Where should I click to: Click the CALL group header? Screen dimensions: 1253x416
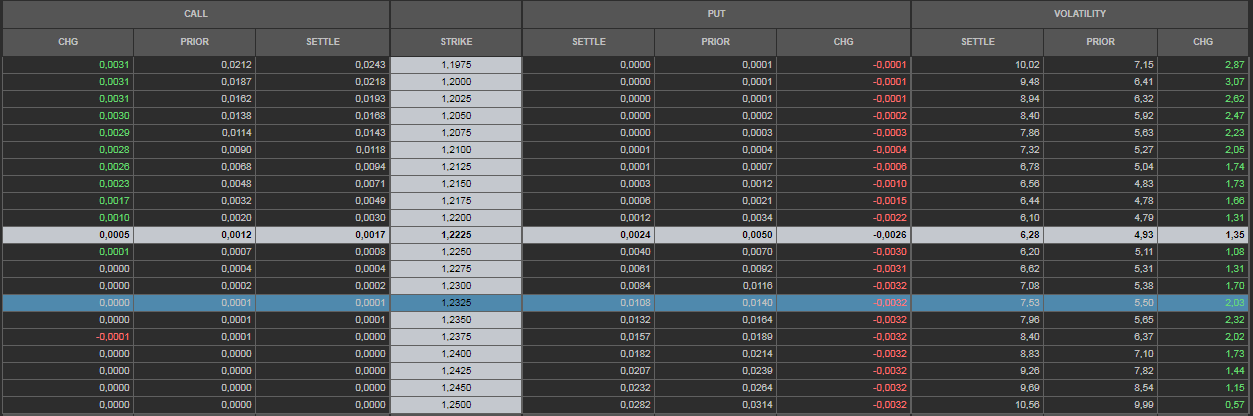tap(195, 14)
